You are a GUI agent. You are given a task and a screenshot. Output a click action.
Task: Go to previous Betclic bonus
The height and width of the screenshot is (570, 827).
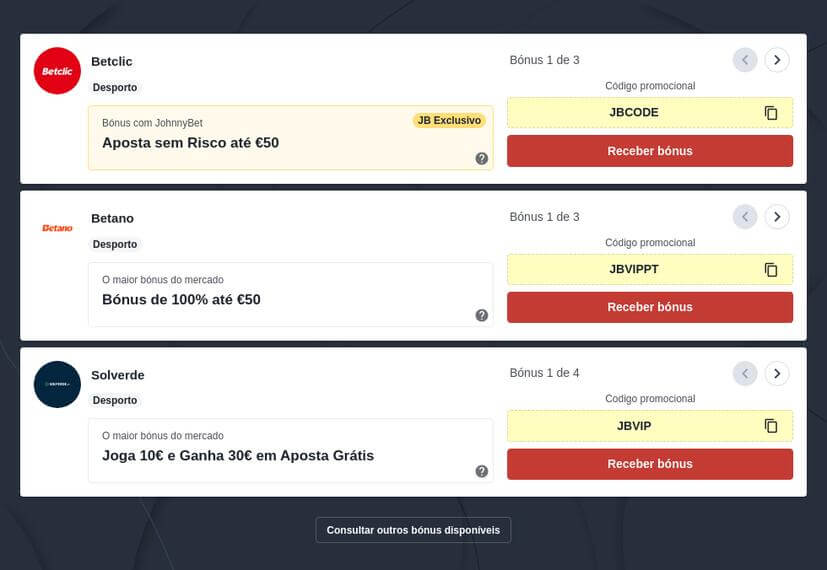point(745,60)
